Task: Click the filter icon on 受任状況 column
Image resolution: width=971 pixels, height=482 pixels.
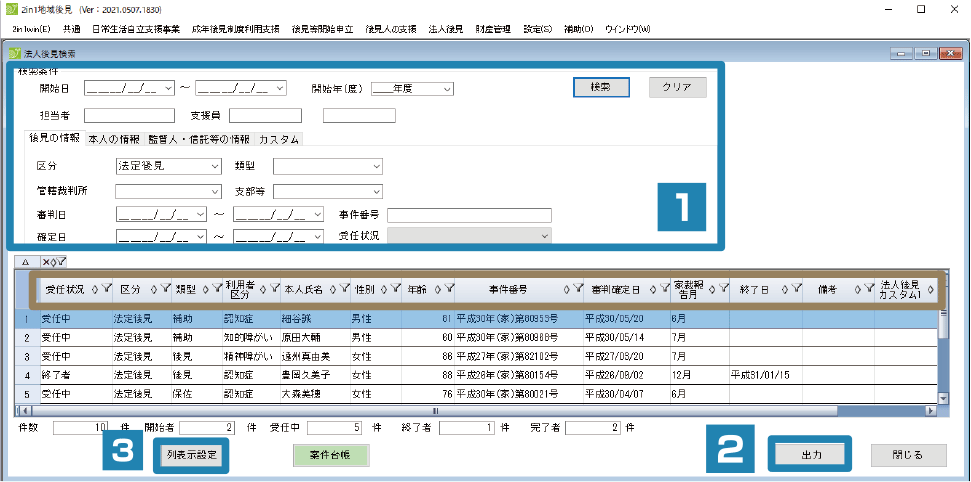Action: point(106,289)
